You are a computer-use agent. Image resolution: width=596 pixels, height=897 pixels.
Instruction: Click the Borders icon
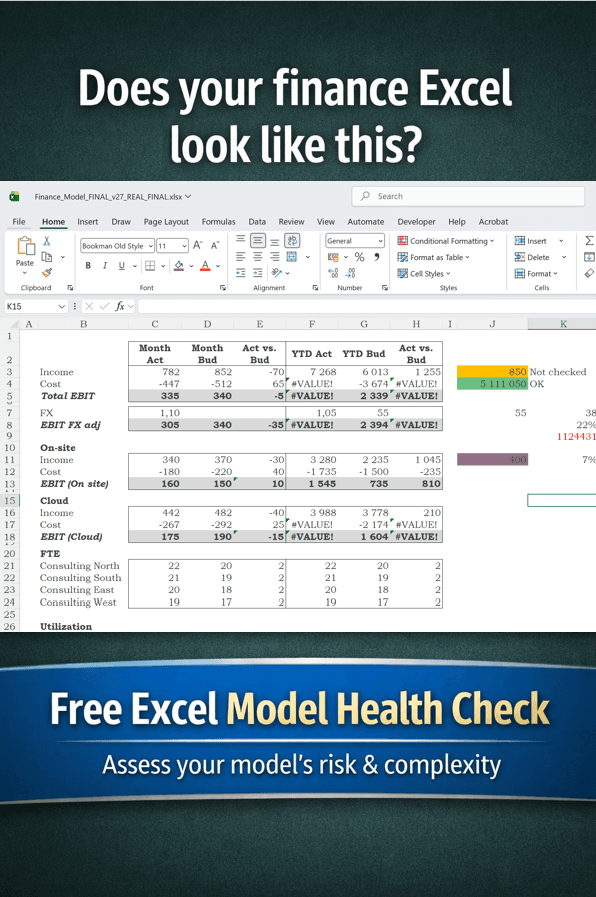pos(150,265)
